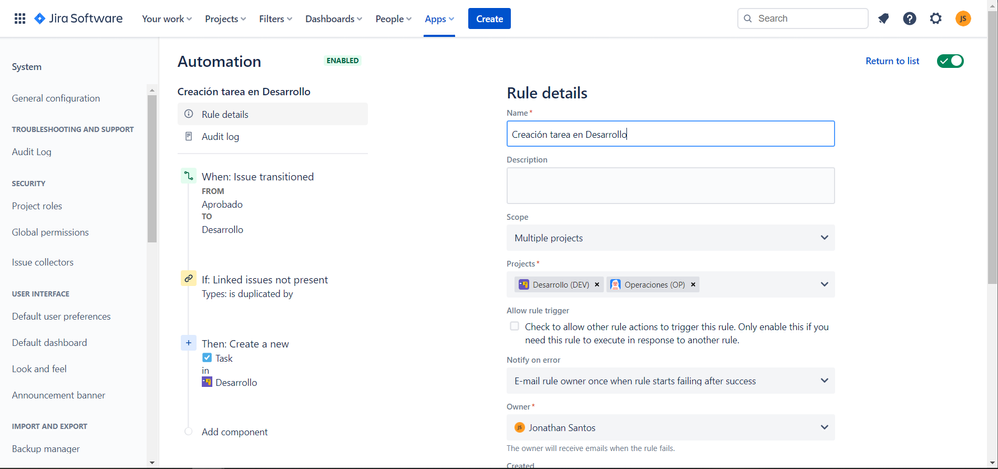
Task: Open the notifications bell icon
Action: click(883, 18)
